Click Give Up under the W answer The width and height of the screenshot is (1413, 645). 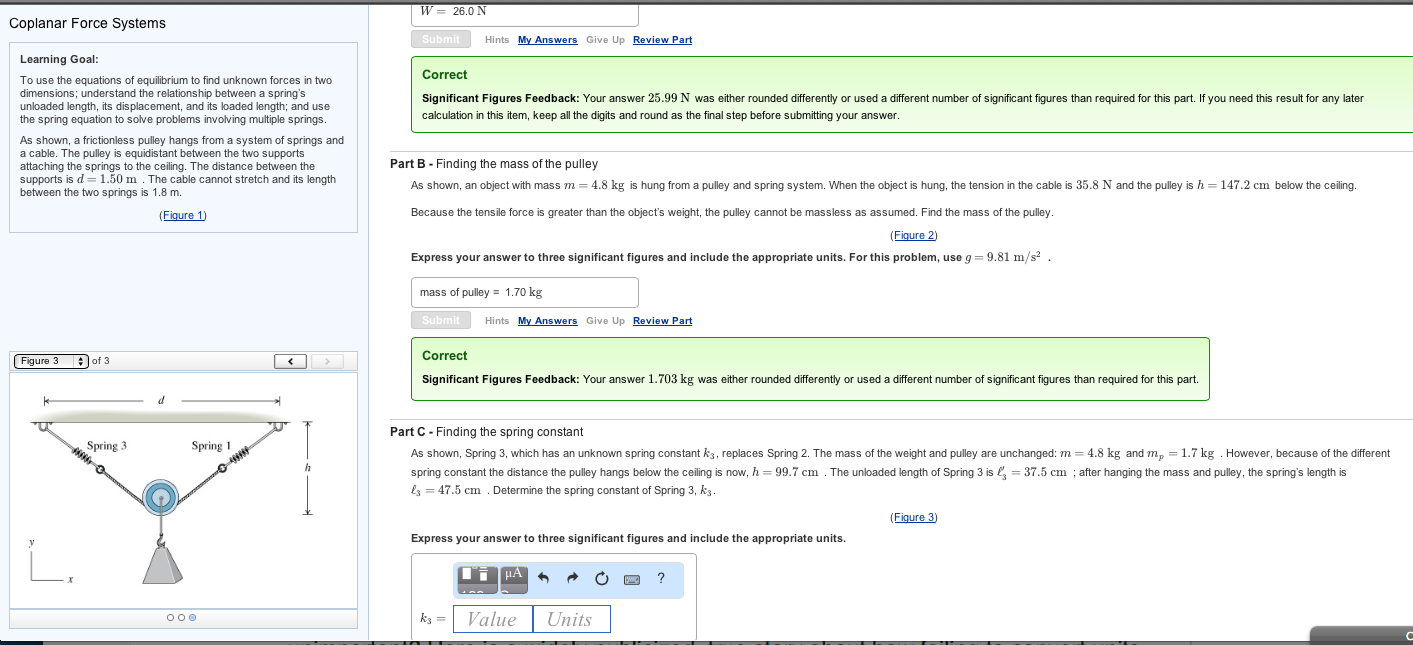(605, 40)
